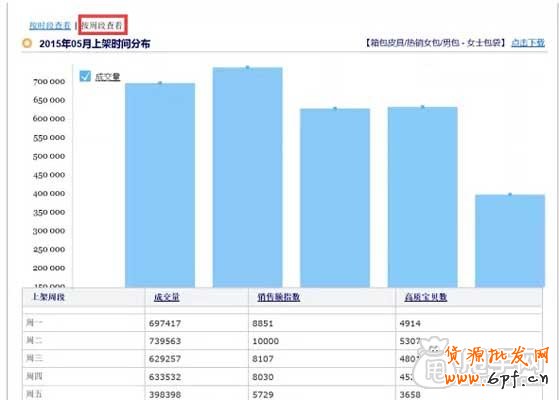Image resolution: width=559 pixels, height=400 pixels.
Task: Click the sales index value 10000
Action: [x=266, y=341]
